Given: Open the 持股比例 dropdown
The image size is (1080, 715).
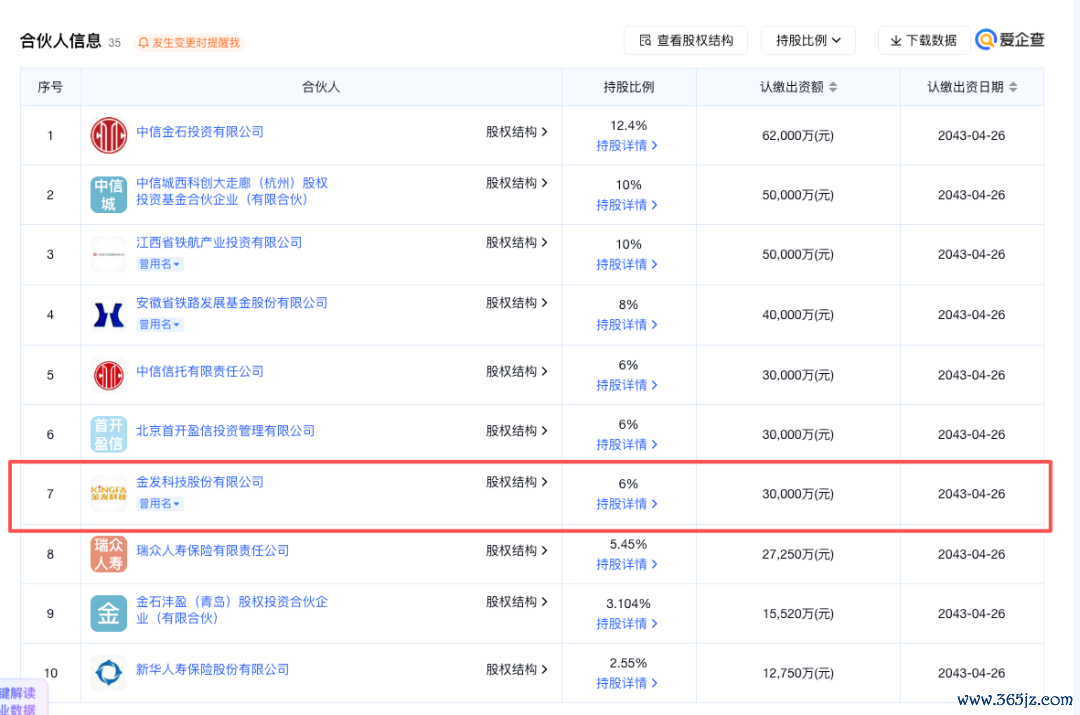Looking at the screenshot, I should (x=808, y=41).
